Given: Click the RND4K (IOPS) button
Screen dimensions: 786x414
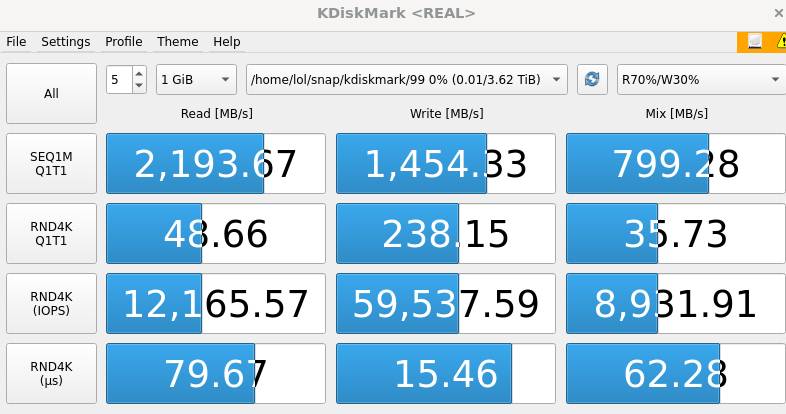Looking at the screenshot, I should point(51,304).
